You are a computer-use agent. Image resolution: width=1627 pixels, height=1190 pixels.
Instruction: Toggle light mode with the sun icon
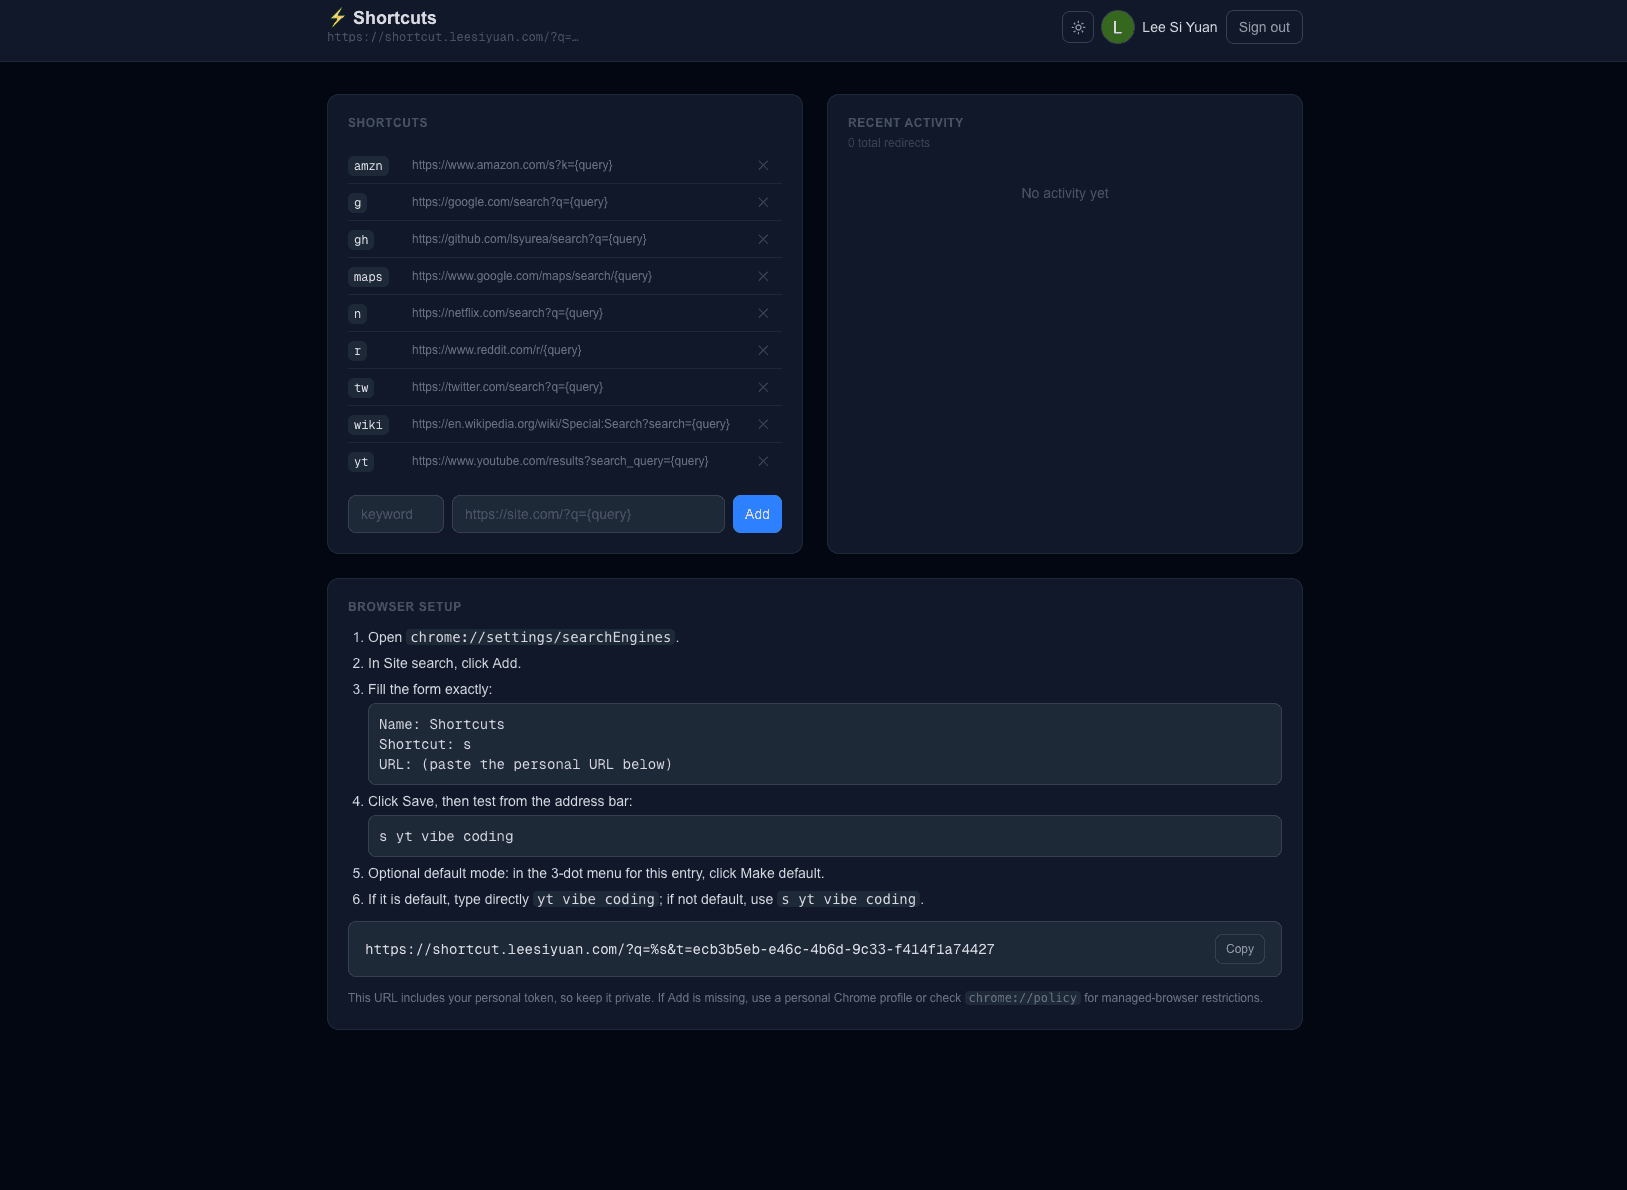[1077, 27]
